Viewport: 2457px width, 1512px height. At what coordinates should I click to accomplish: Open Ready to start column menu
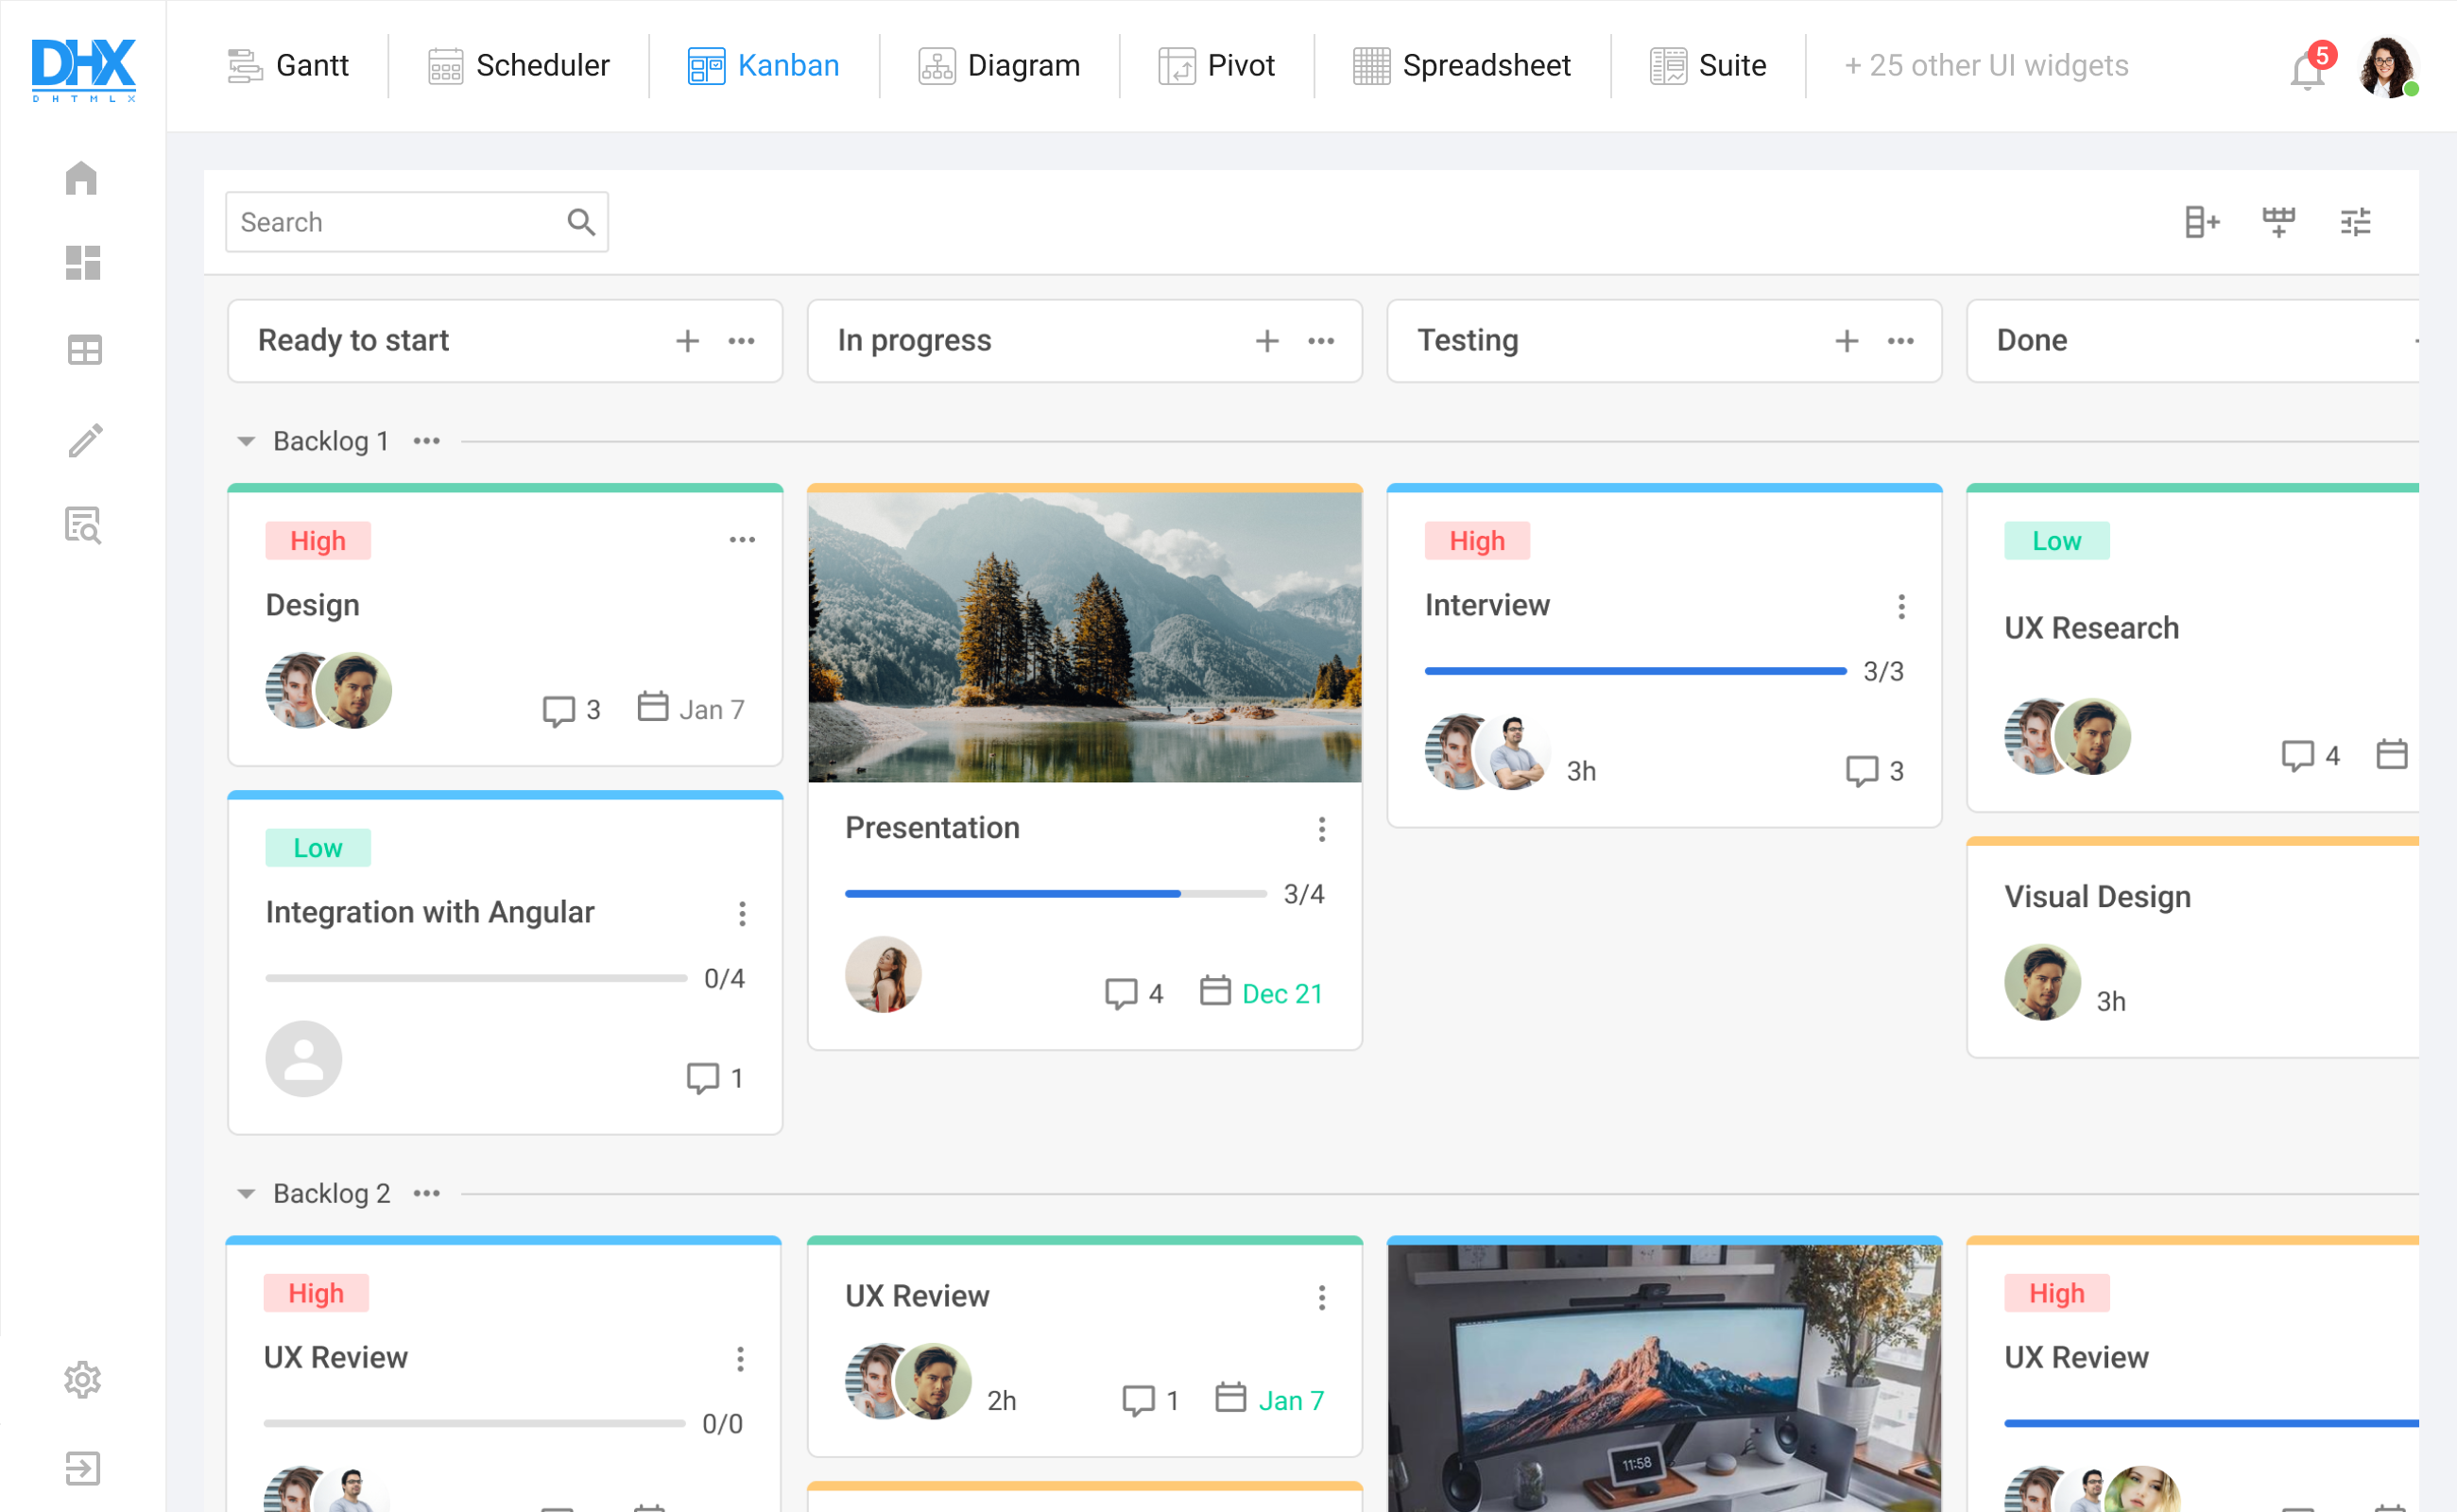(x=741, y=341)
